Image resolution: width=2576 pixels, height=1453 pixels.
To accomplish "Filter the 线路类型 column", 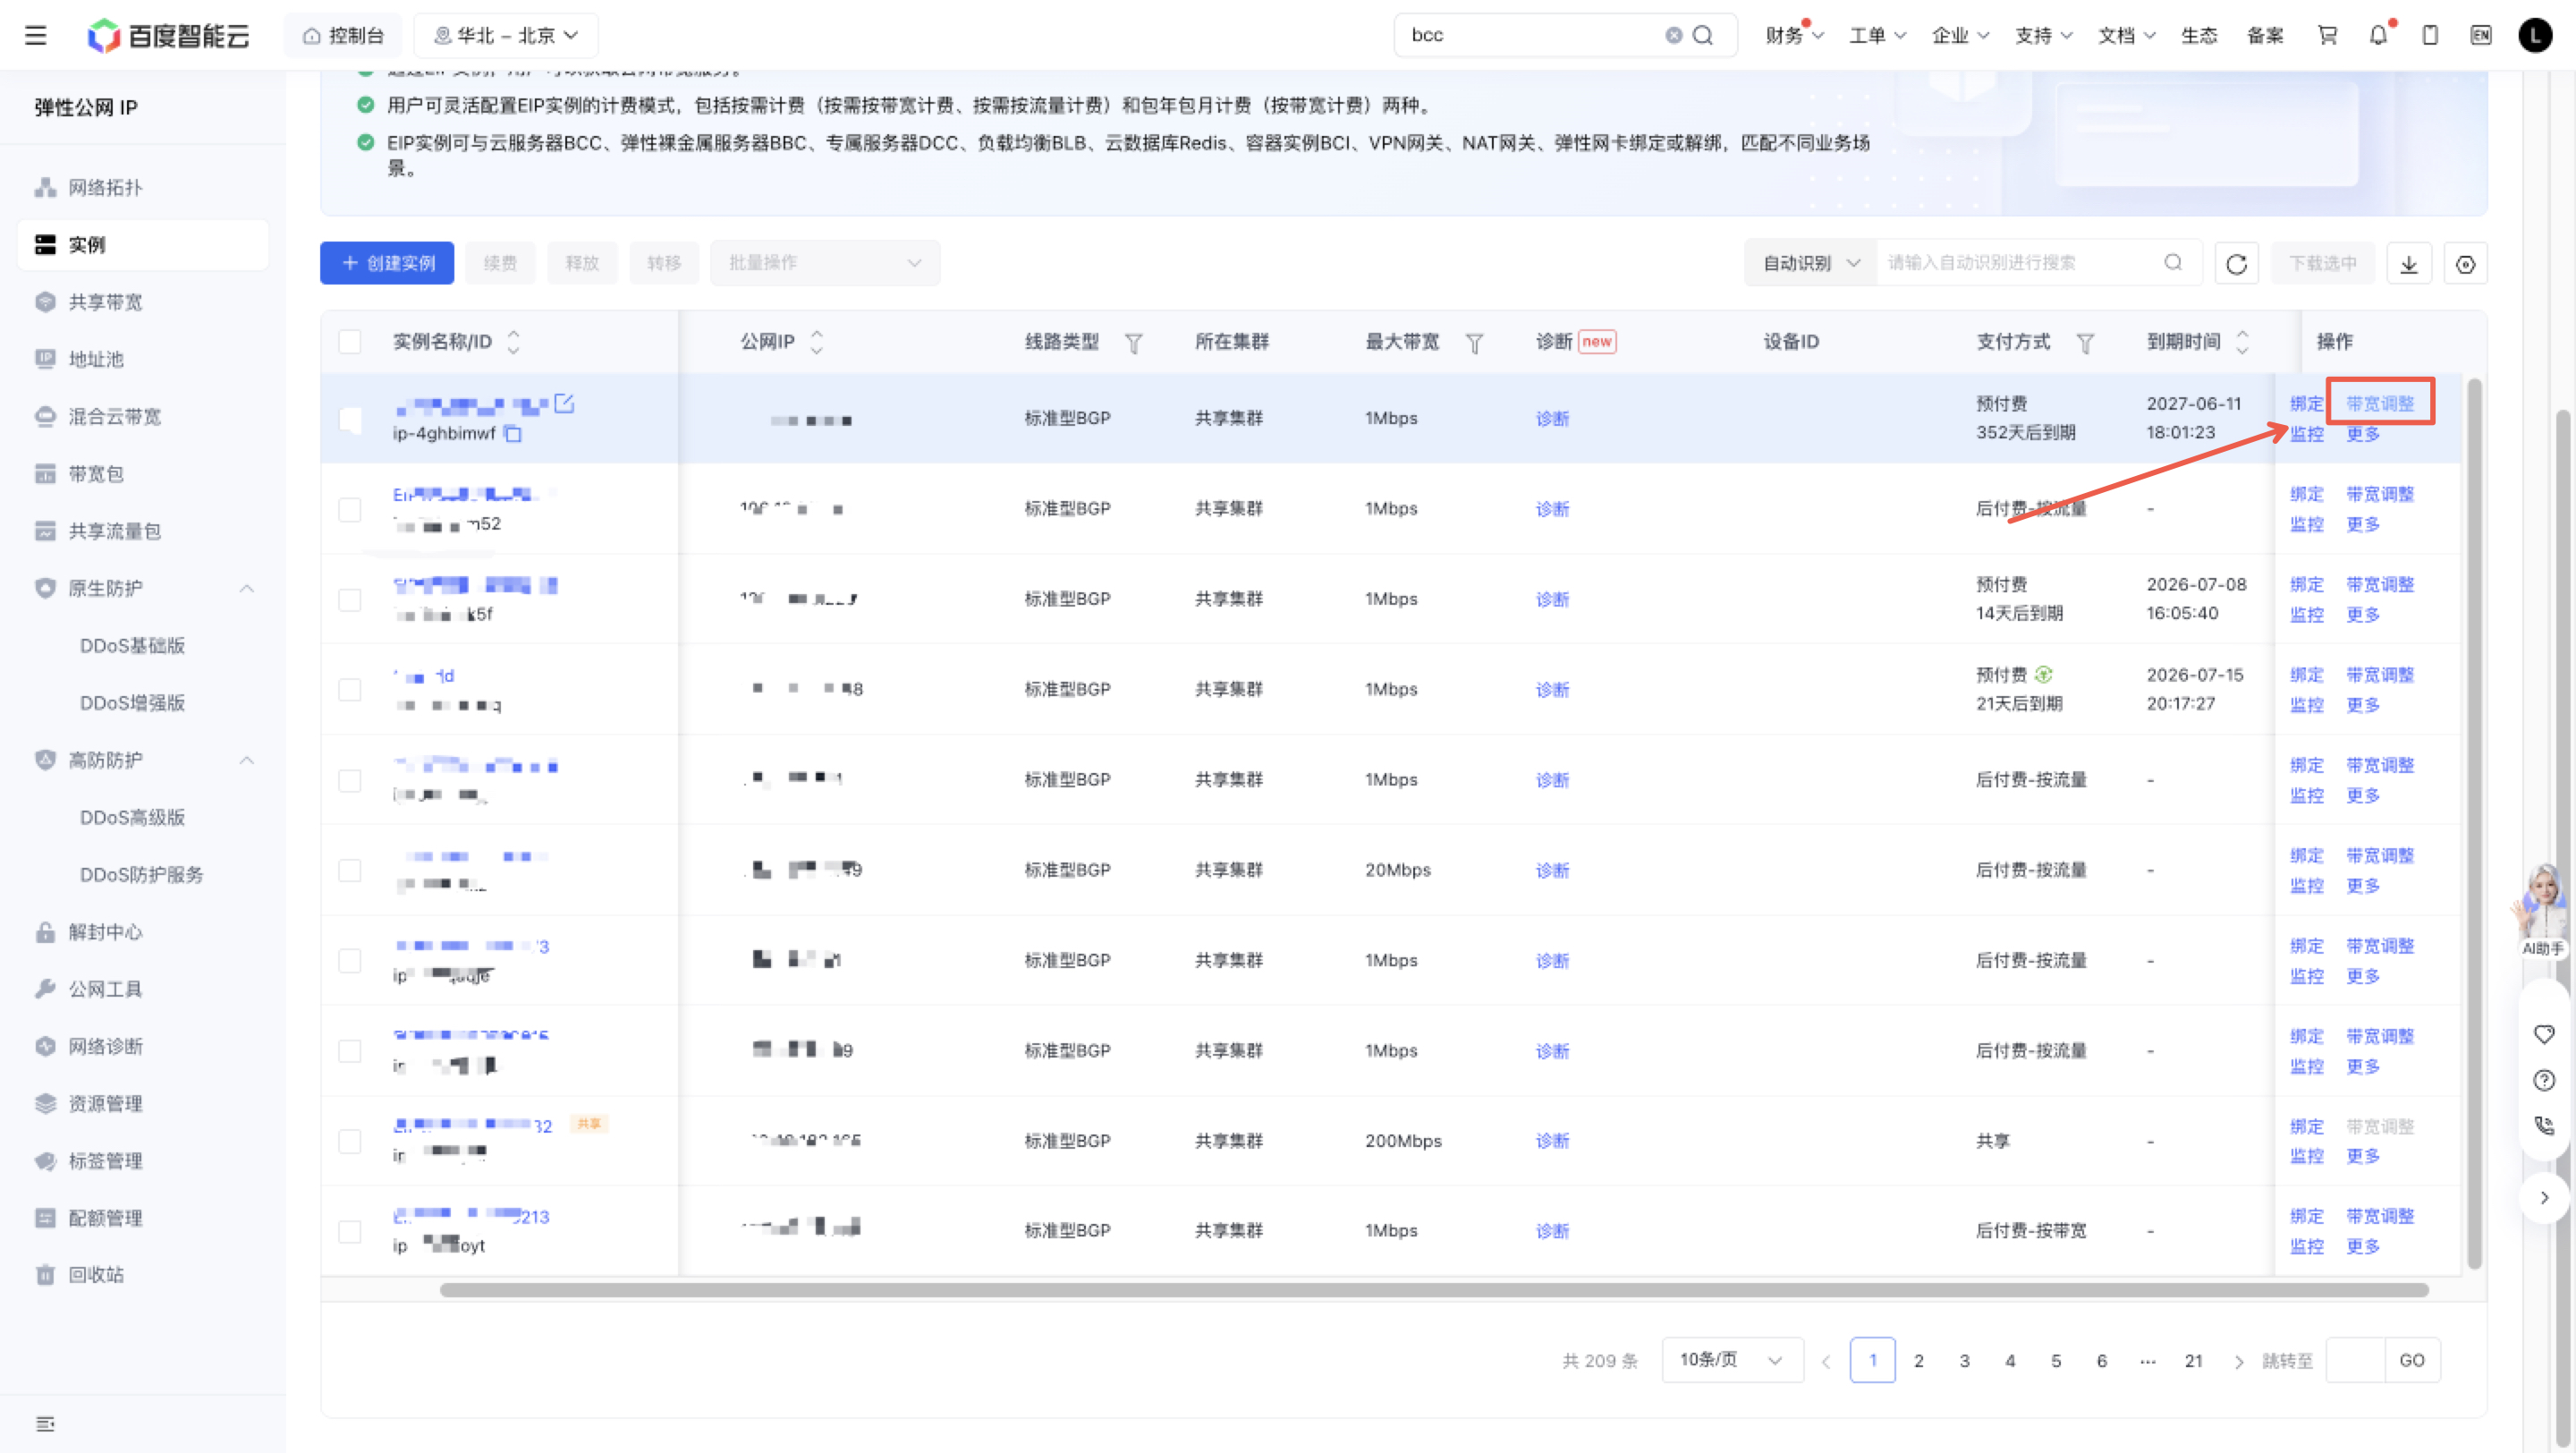I will (1133, 343).
